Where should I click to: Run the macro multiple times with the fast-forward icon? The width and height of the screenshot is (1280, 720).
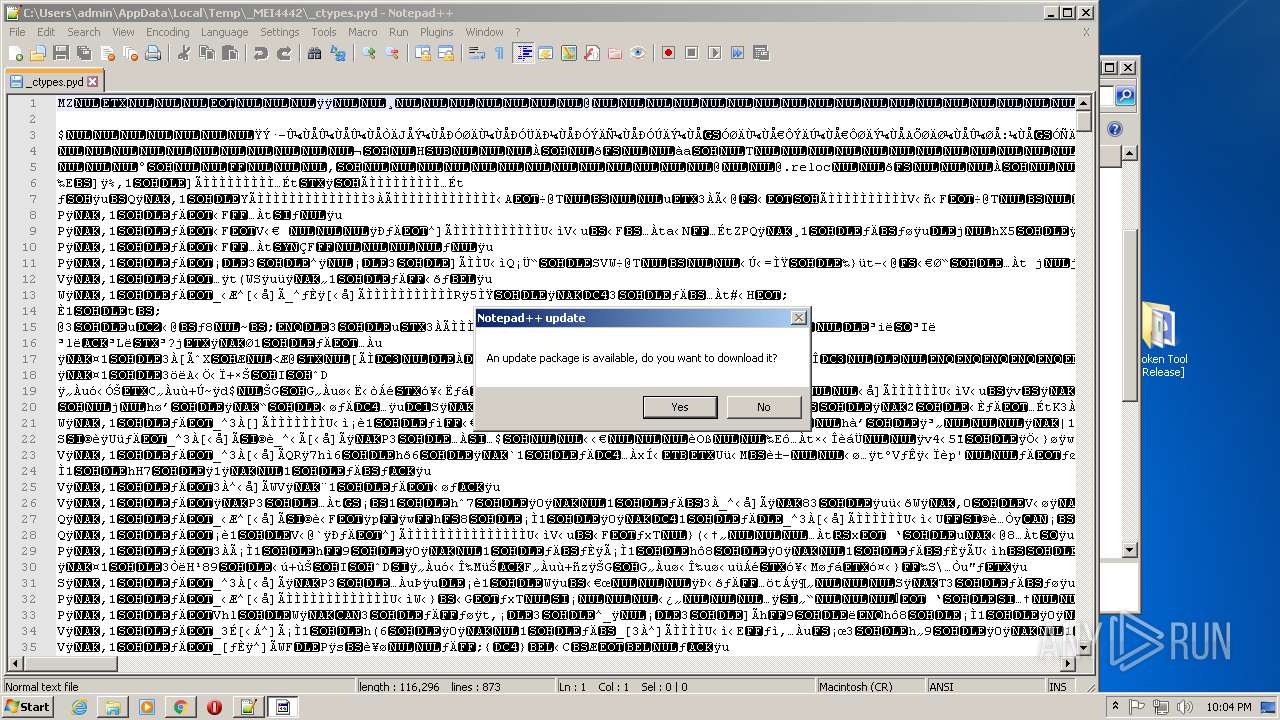[x=738, y=53]
